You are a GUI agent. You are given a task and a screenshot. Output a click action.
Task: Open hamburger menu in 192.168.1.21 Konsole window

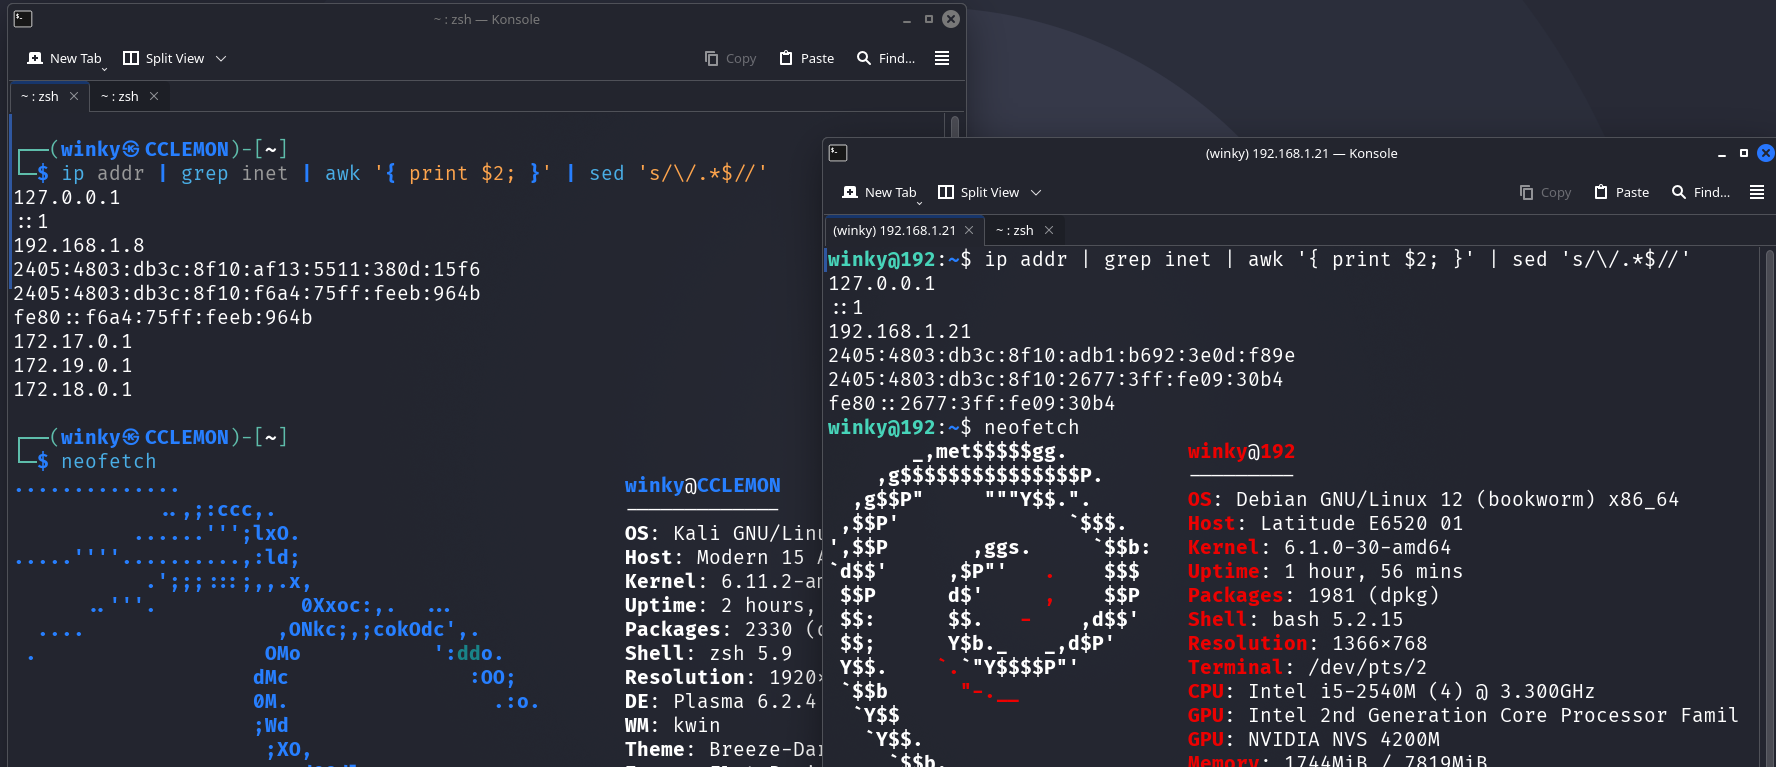coord(1757,193)
